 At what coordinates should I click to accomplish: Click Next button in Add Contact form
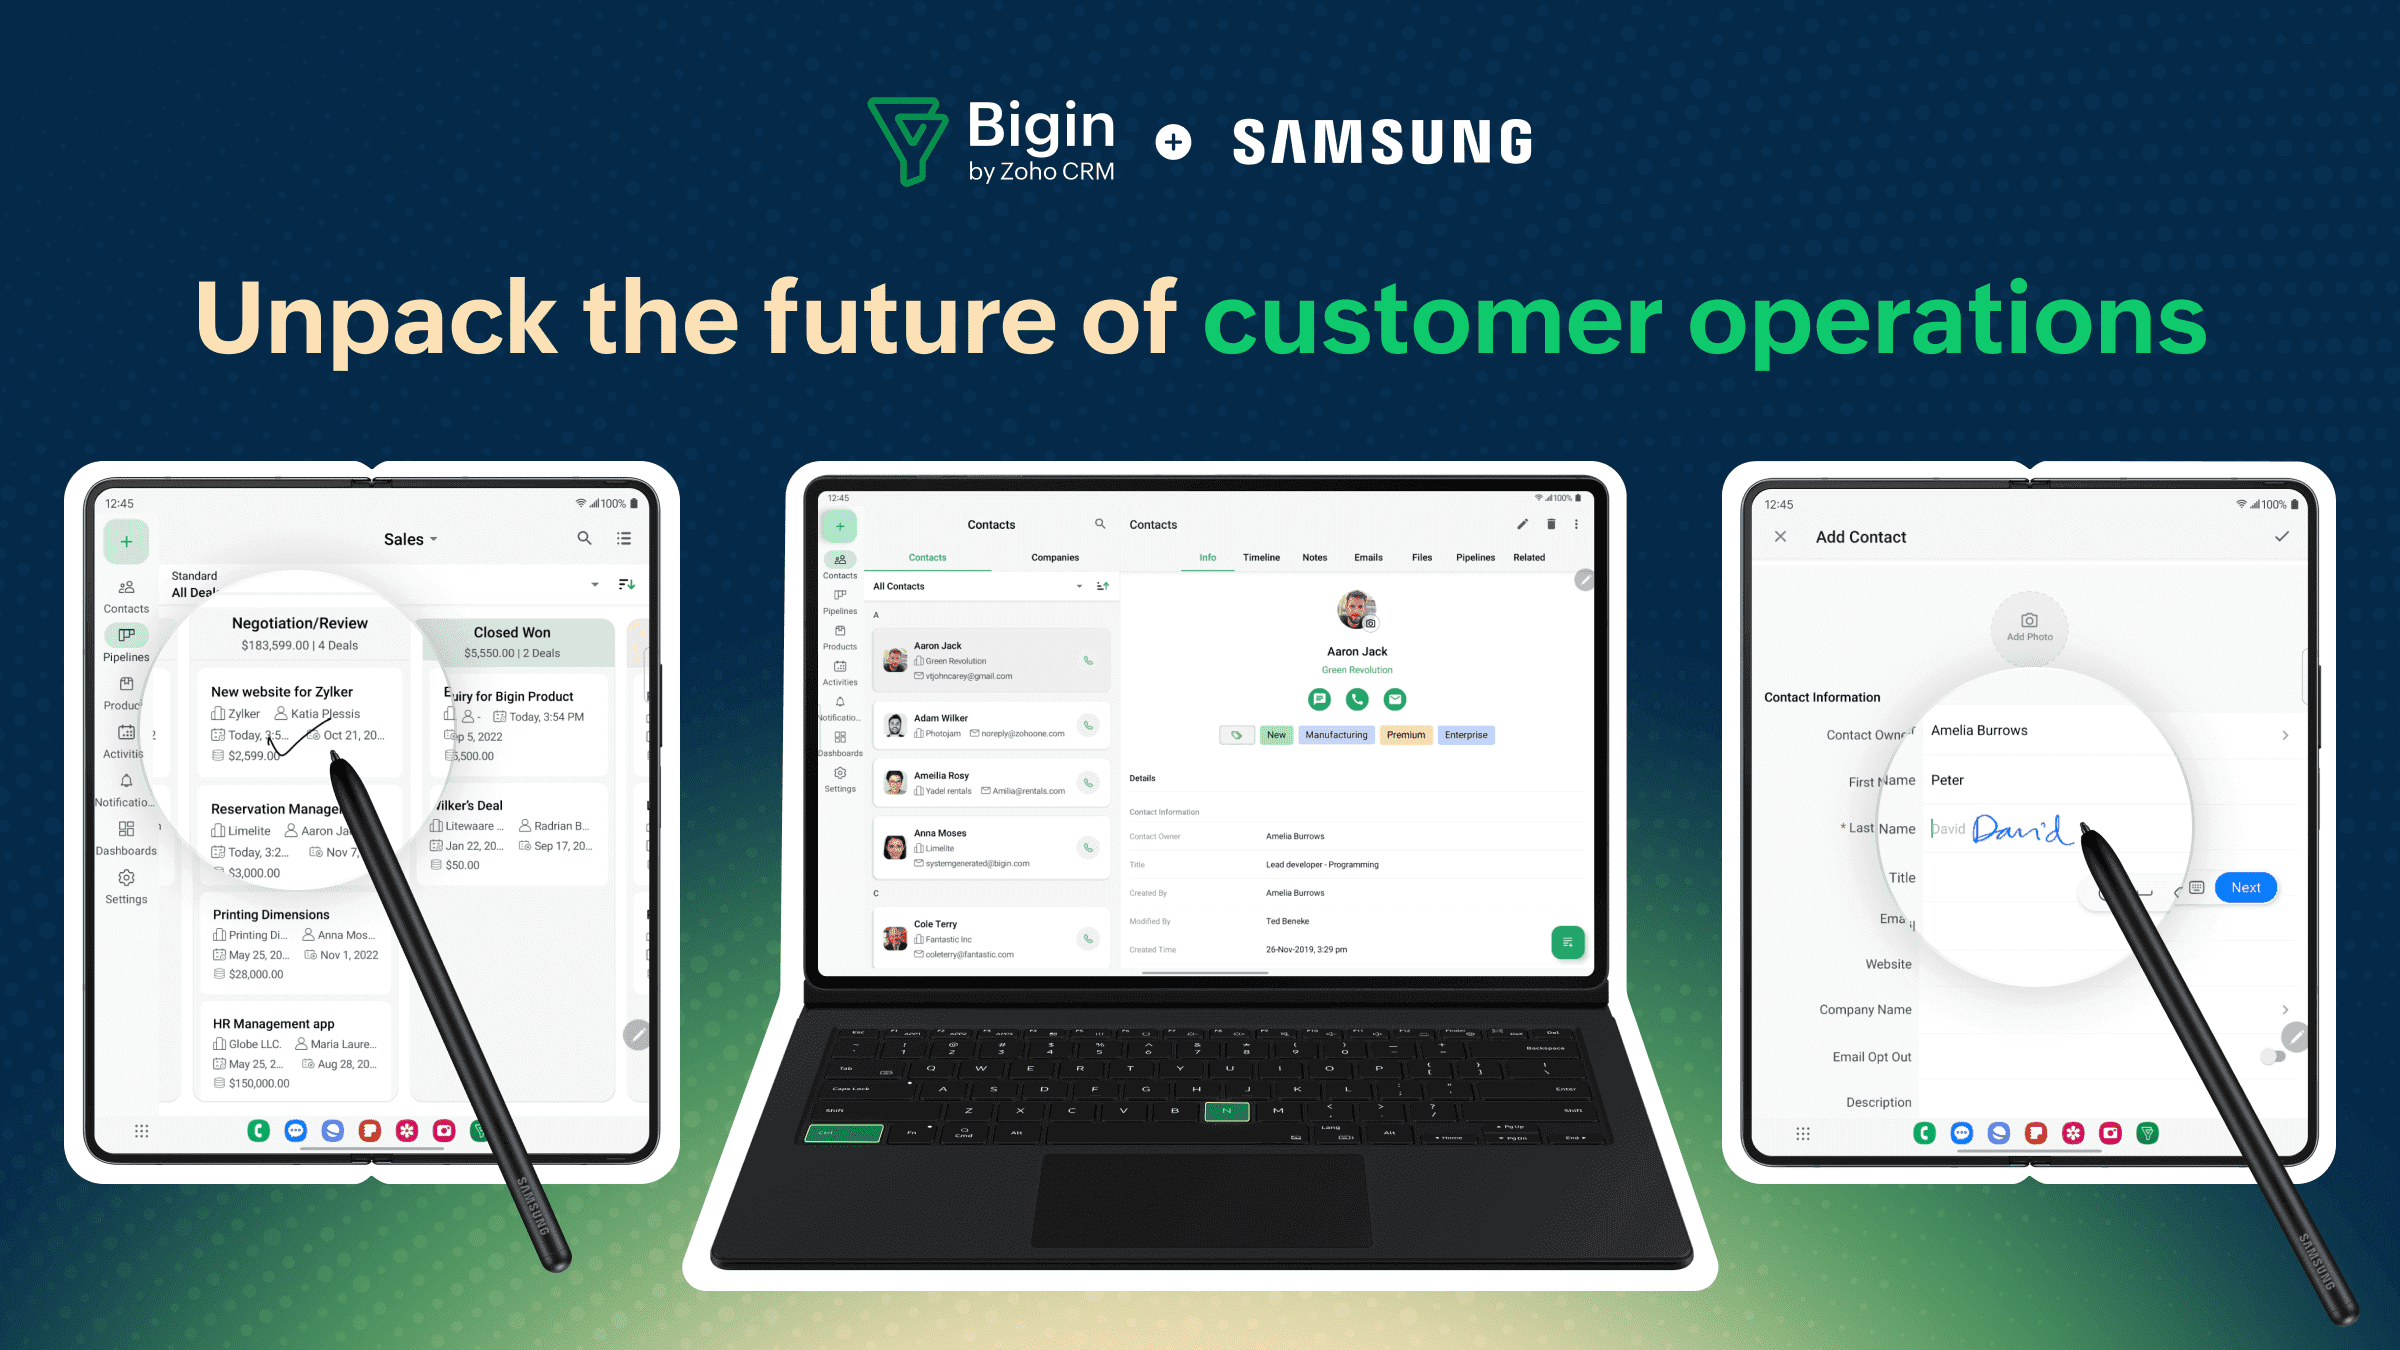pyautogui.click(x=2245, y=887)
